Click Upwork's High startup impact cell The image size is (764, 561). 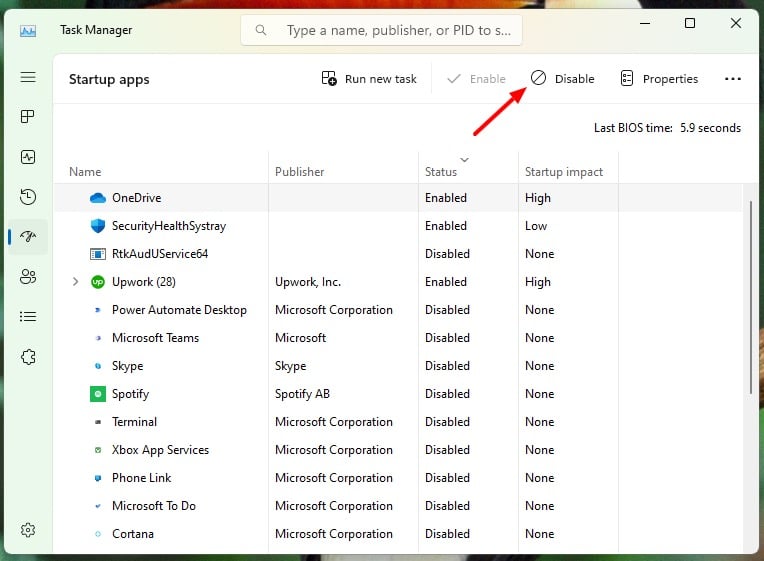tap(537, 282)
